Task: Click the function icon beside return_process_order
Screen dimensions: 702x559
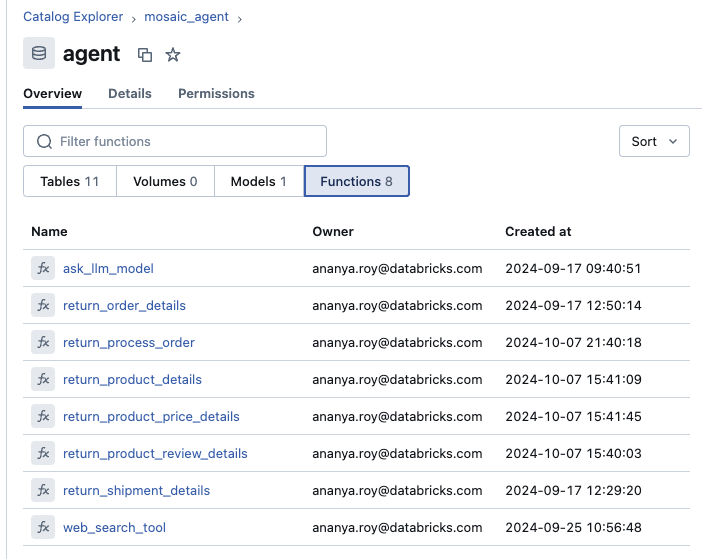Action: [43, 342]
